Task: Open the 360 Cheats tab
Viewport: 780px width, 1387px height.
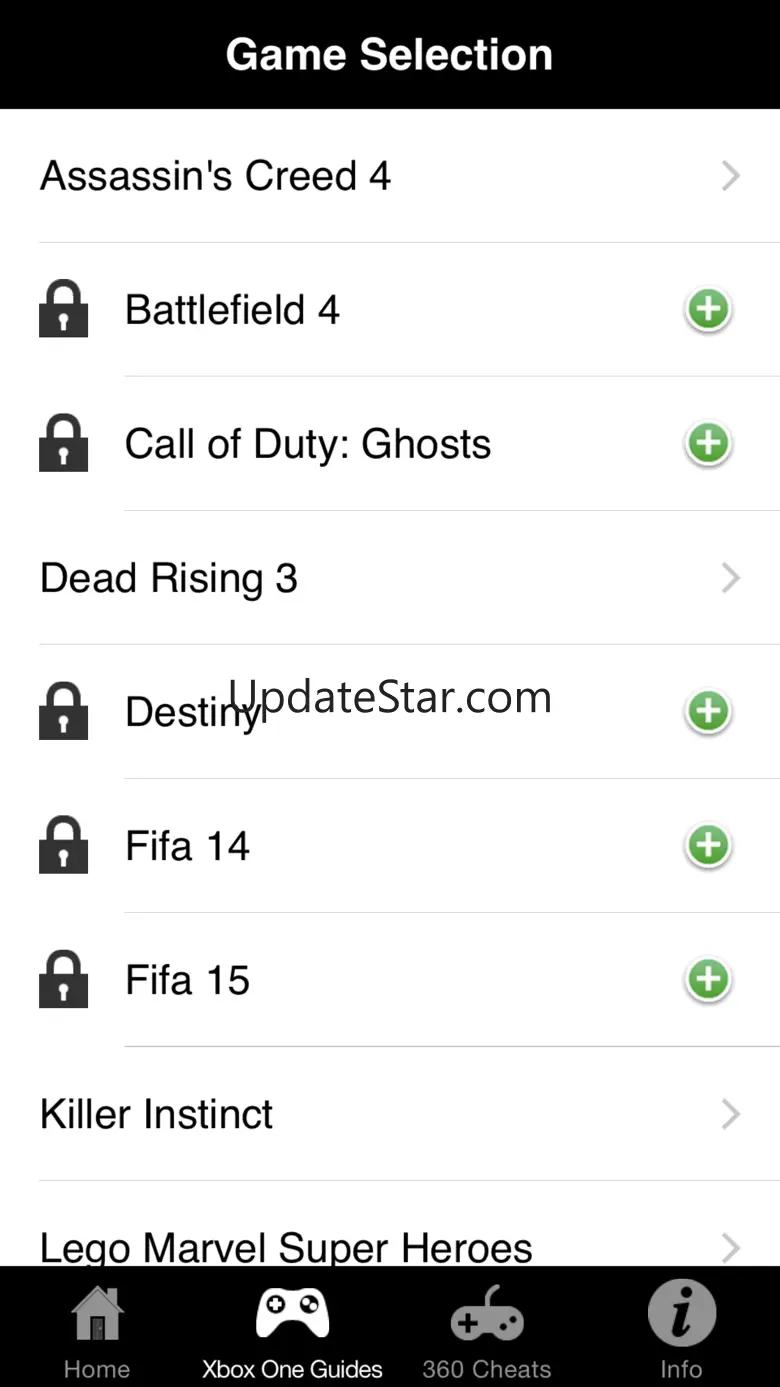Action: pos(487,1332)
